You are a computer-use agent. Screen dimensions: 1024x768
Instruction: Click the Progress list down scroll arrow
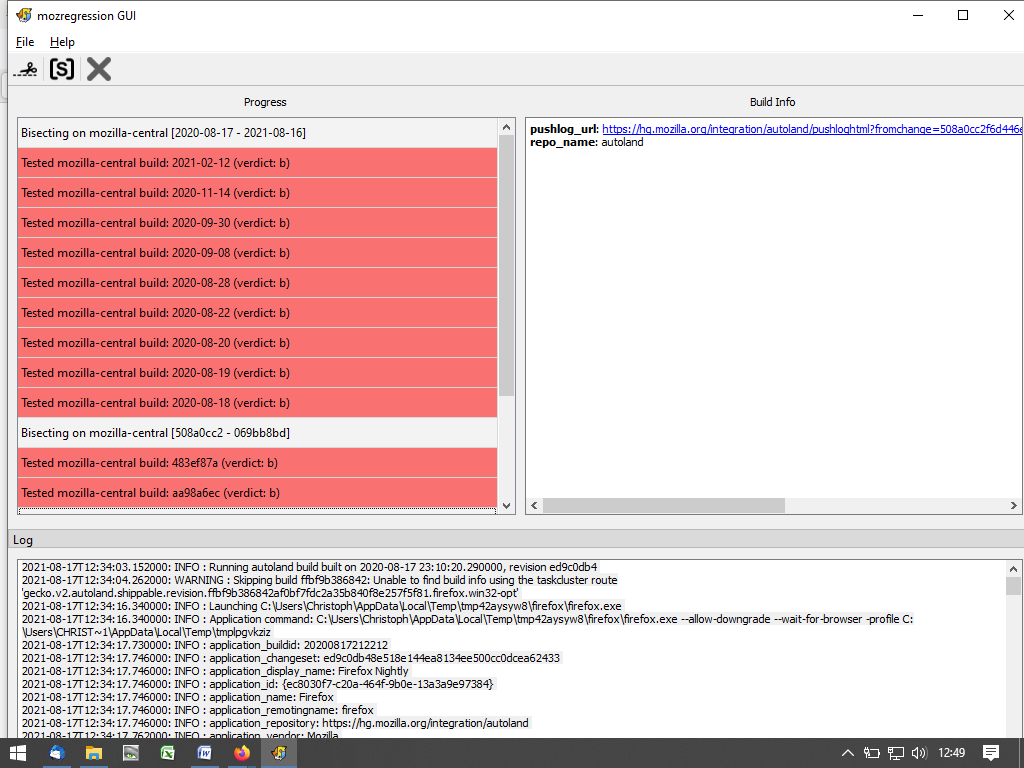[x=506, y=506]
